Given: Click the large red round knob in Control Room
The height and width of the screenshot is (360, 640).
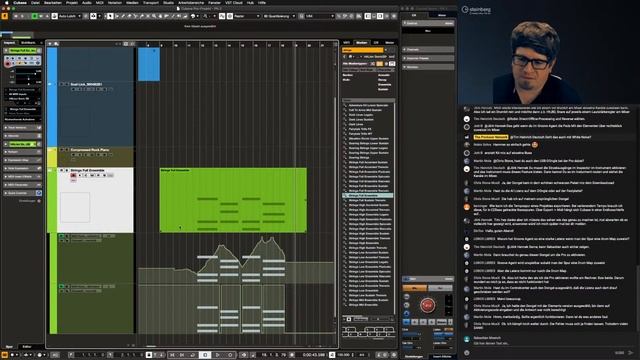Looking at the screenshot, I should click(x=427, y=305).
